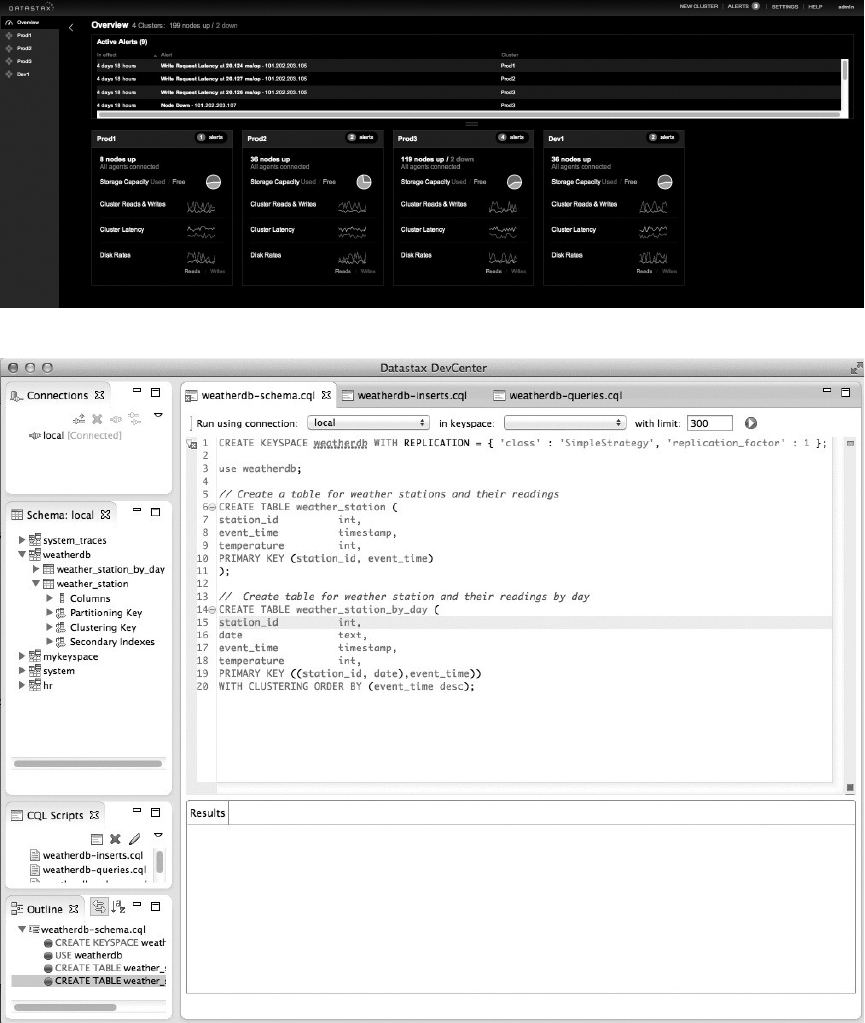Open ALERTS in OpsCenter header

(743, 7)
